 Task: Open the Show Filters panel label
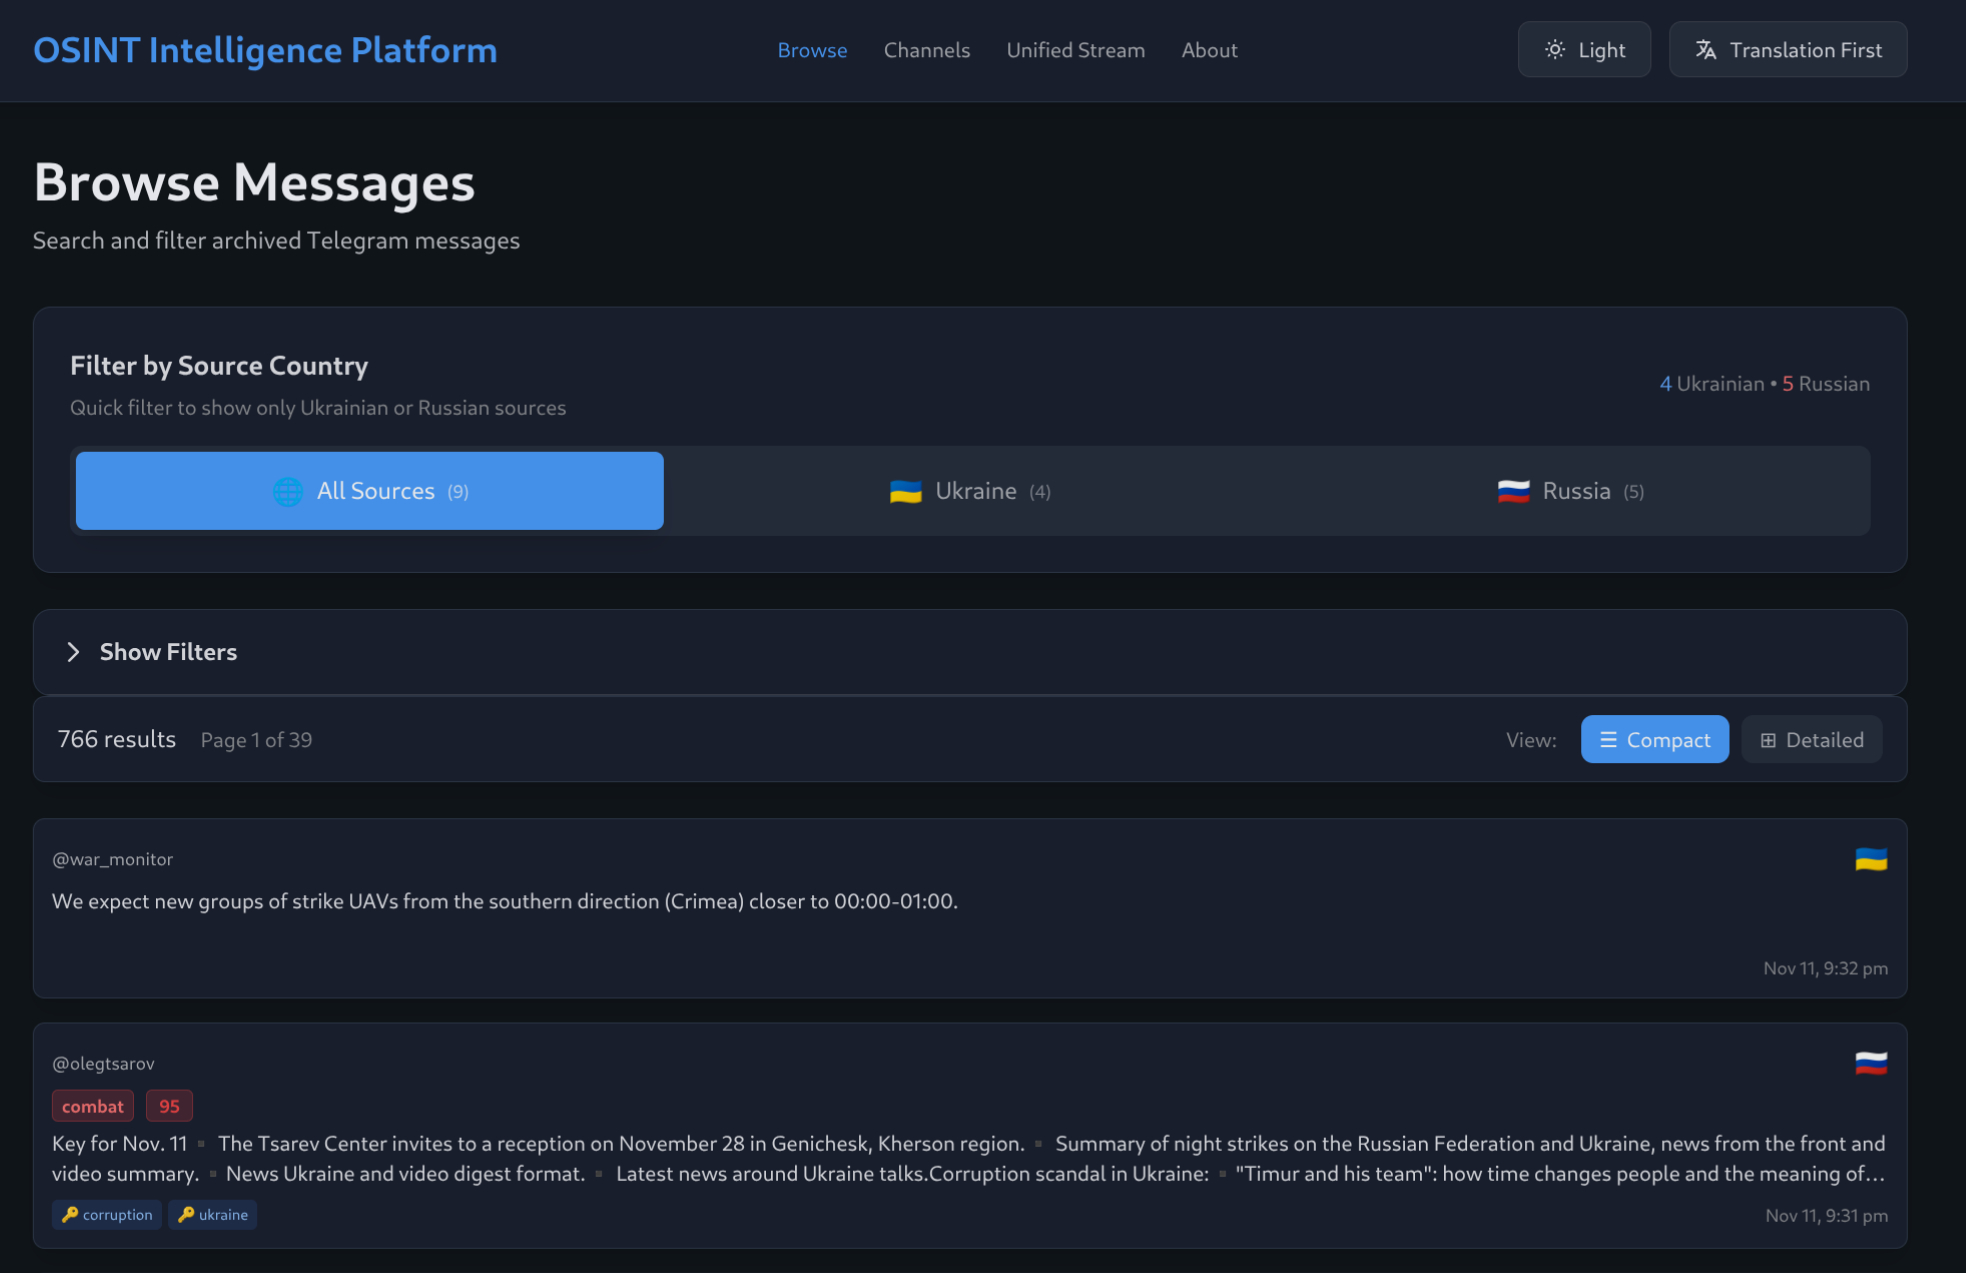coord(168,652)
